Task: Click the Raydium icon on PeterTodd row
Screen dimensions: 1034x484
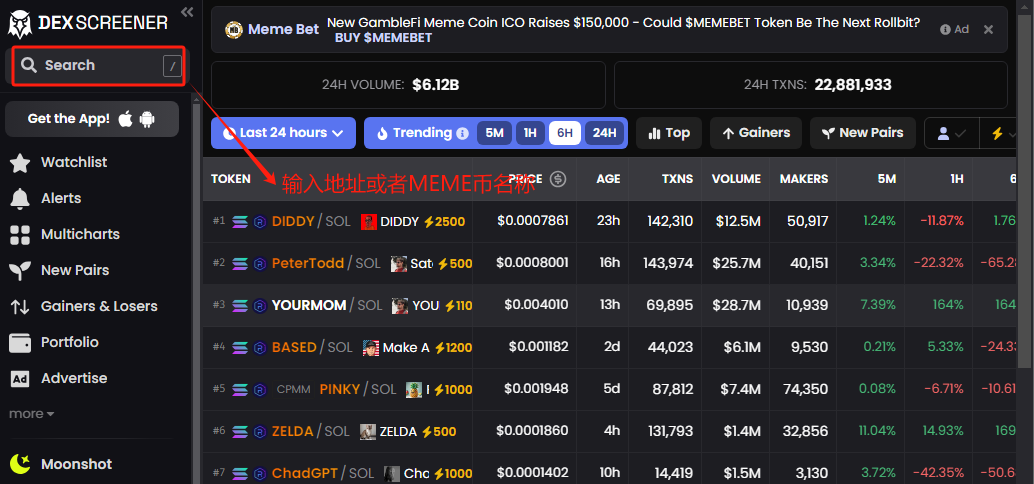Action: click(259, 264)
